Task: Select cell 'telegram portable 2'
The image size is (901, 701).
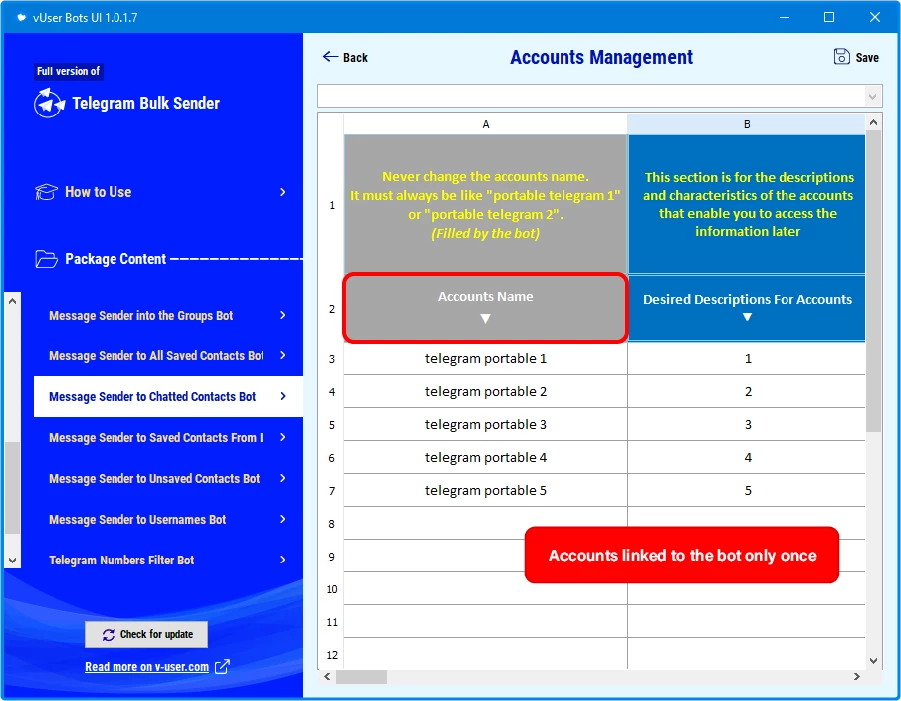Action: coord(486,392)
